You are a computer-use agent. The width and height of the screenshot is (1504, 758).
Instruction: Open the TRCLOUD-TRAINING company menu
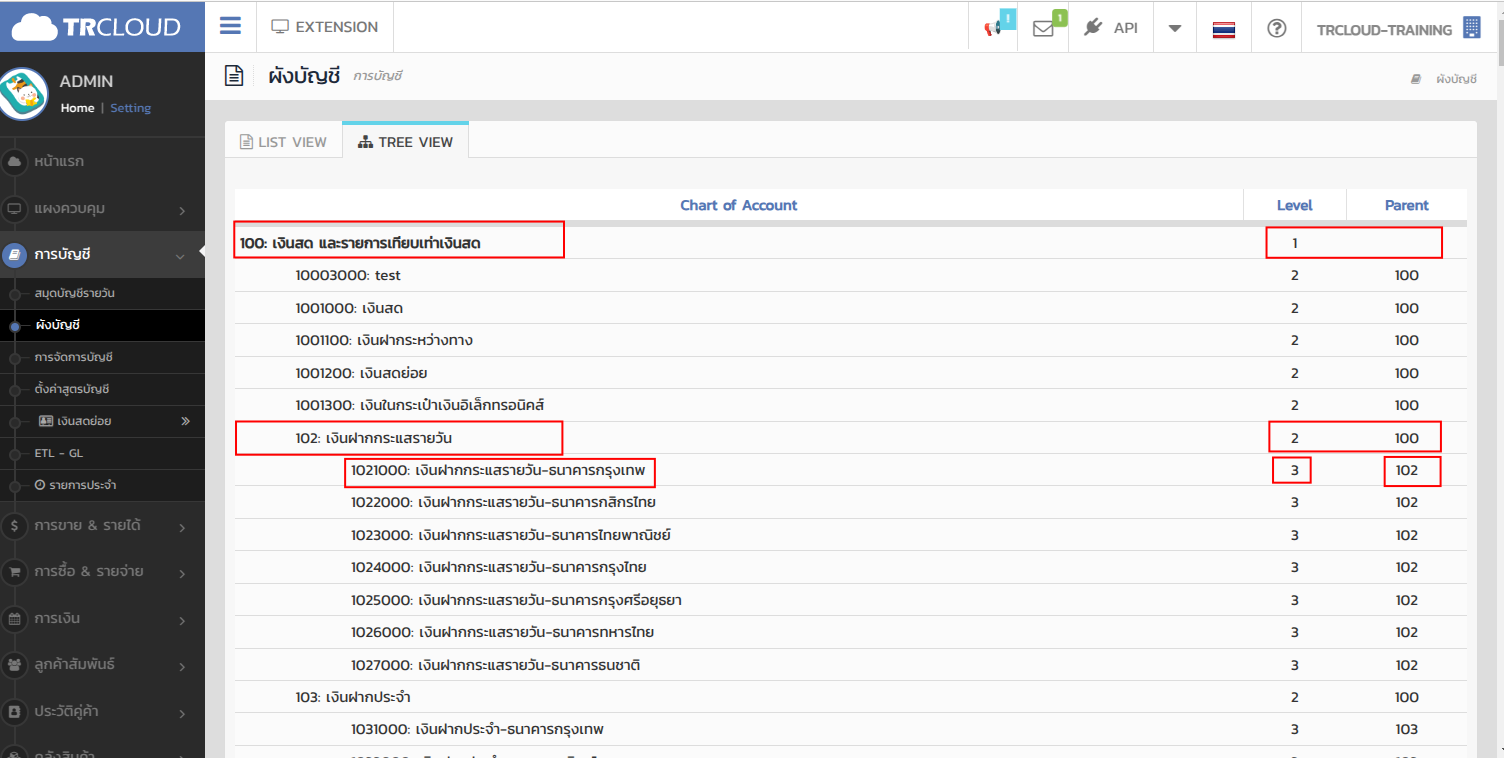coord(1397,29)
